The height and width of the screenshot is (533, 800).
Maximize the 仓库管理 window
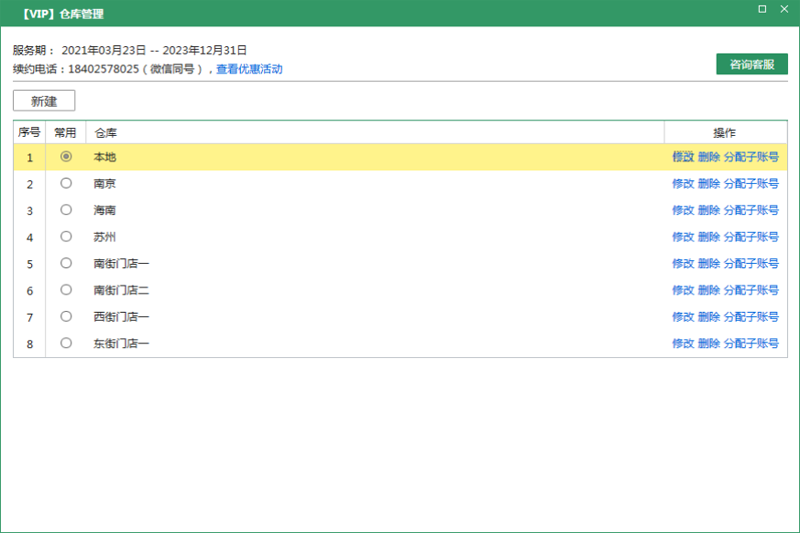pyautogui.click(x=762, y=9)
